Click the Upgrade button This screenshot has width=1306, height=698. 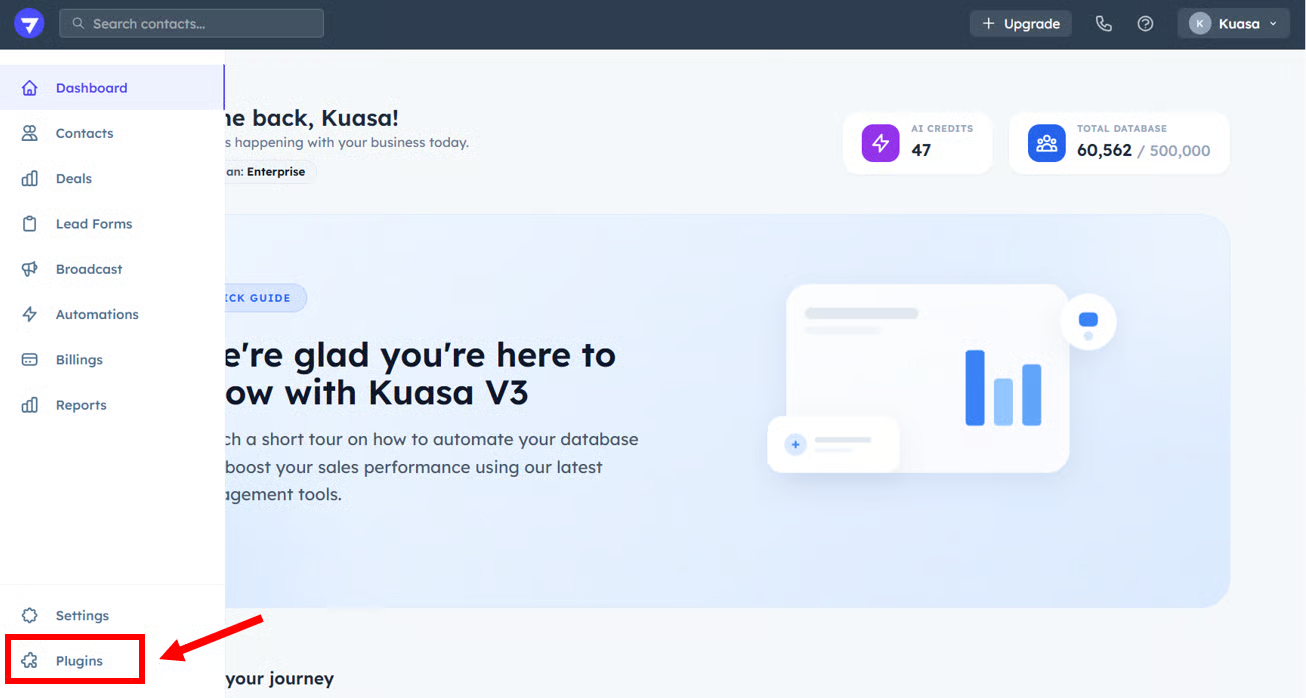click(1020, 24)
